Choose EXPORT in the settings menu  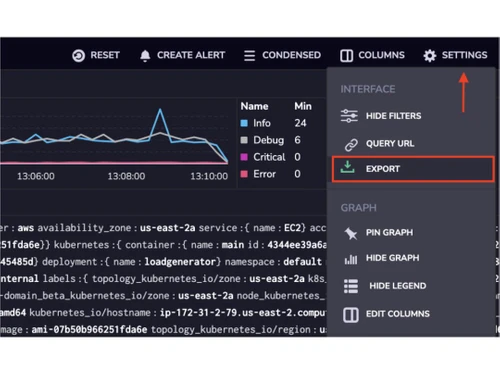pos(383,169)
